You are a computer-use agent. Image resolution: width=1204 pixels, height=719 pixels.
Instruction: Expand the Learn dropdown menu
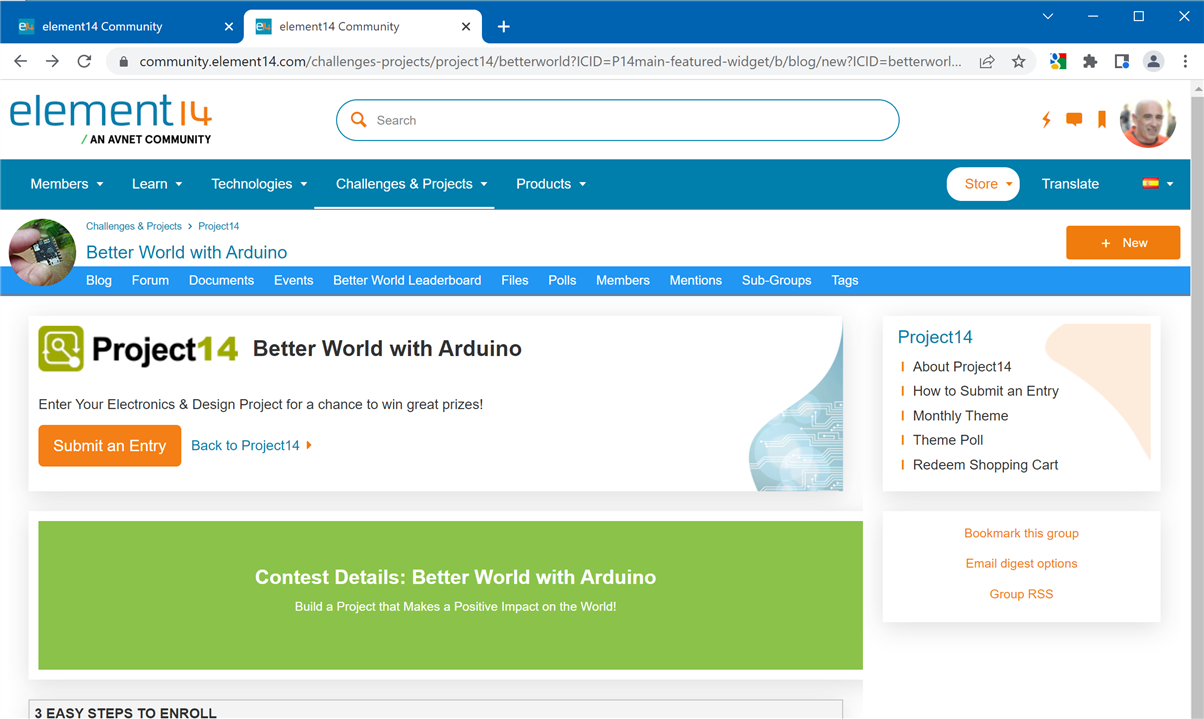[157, 184]
